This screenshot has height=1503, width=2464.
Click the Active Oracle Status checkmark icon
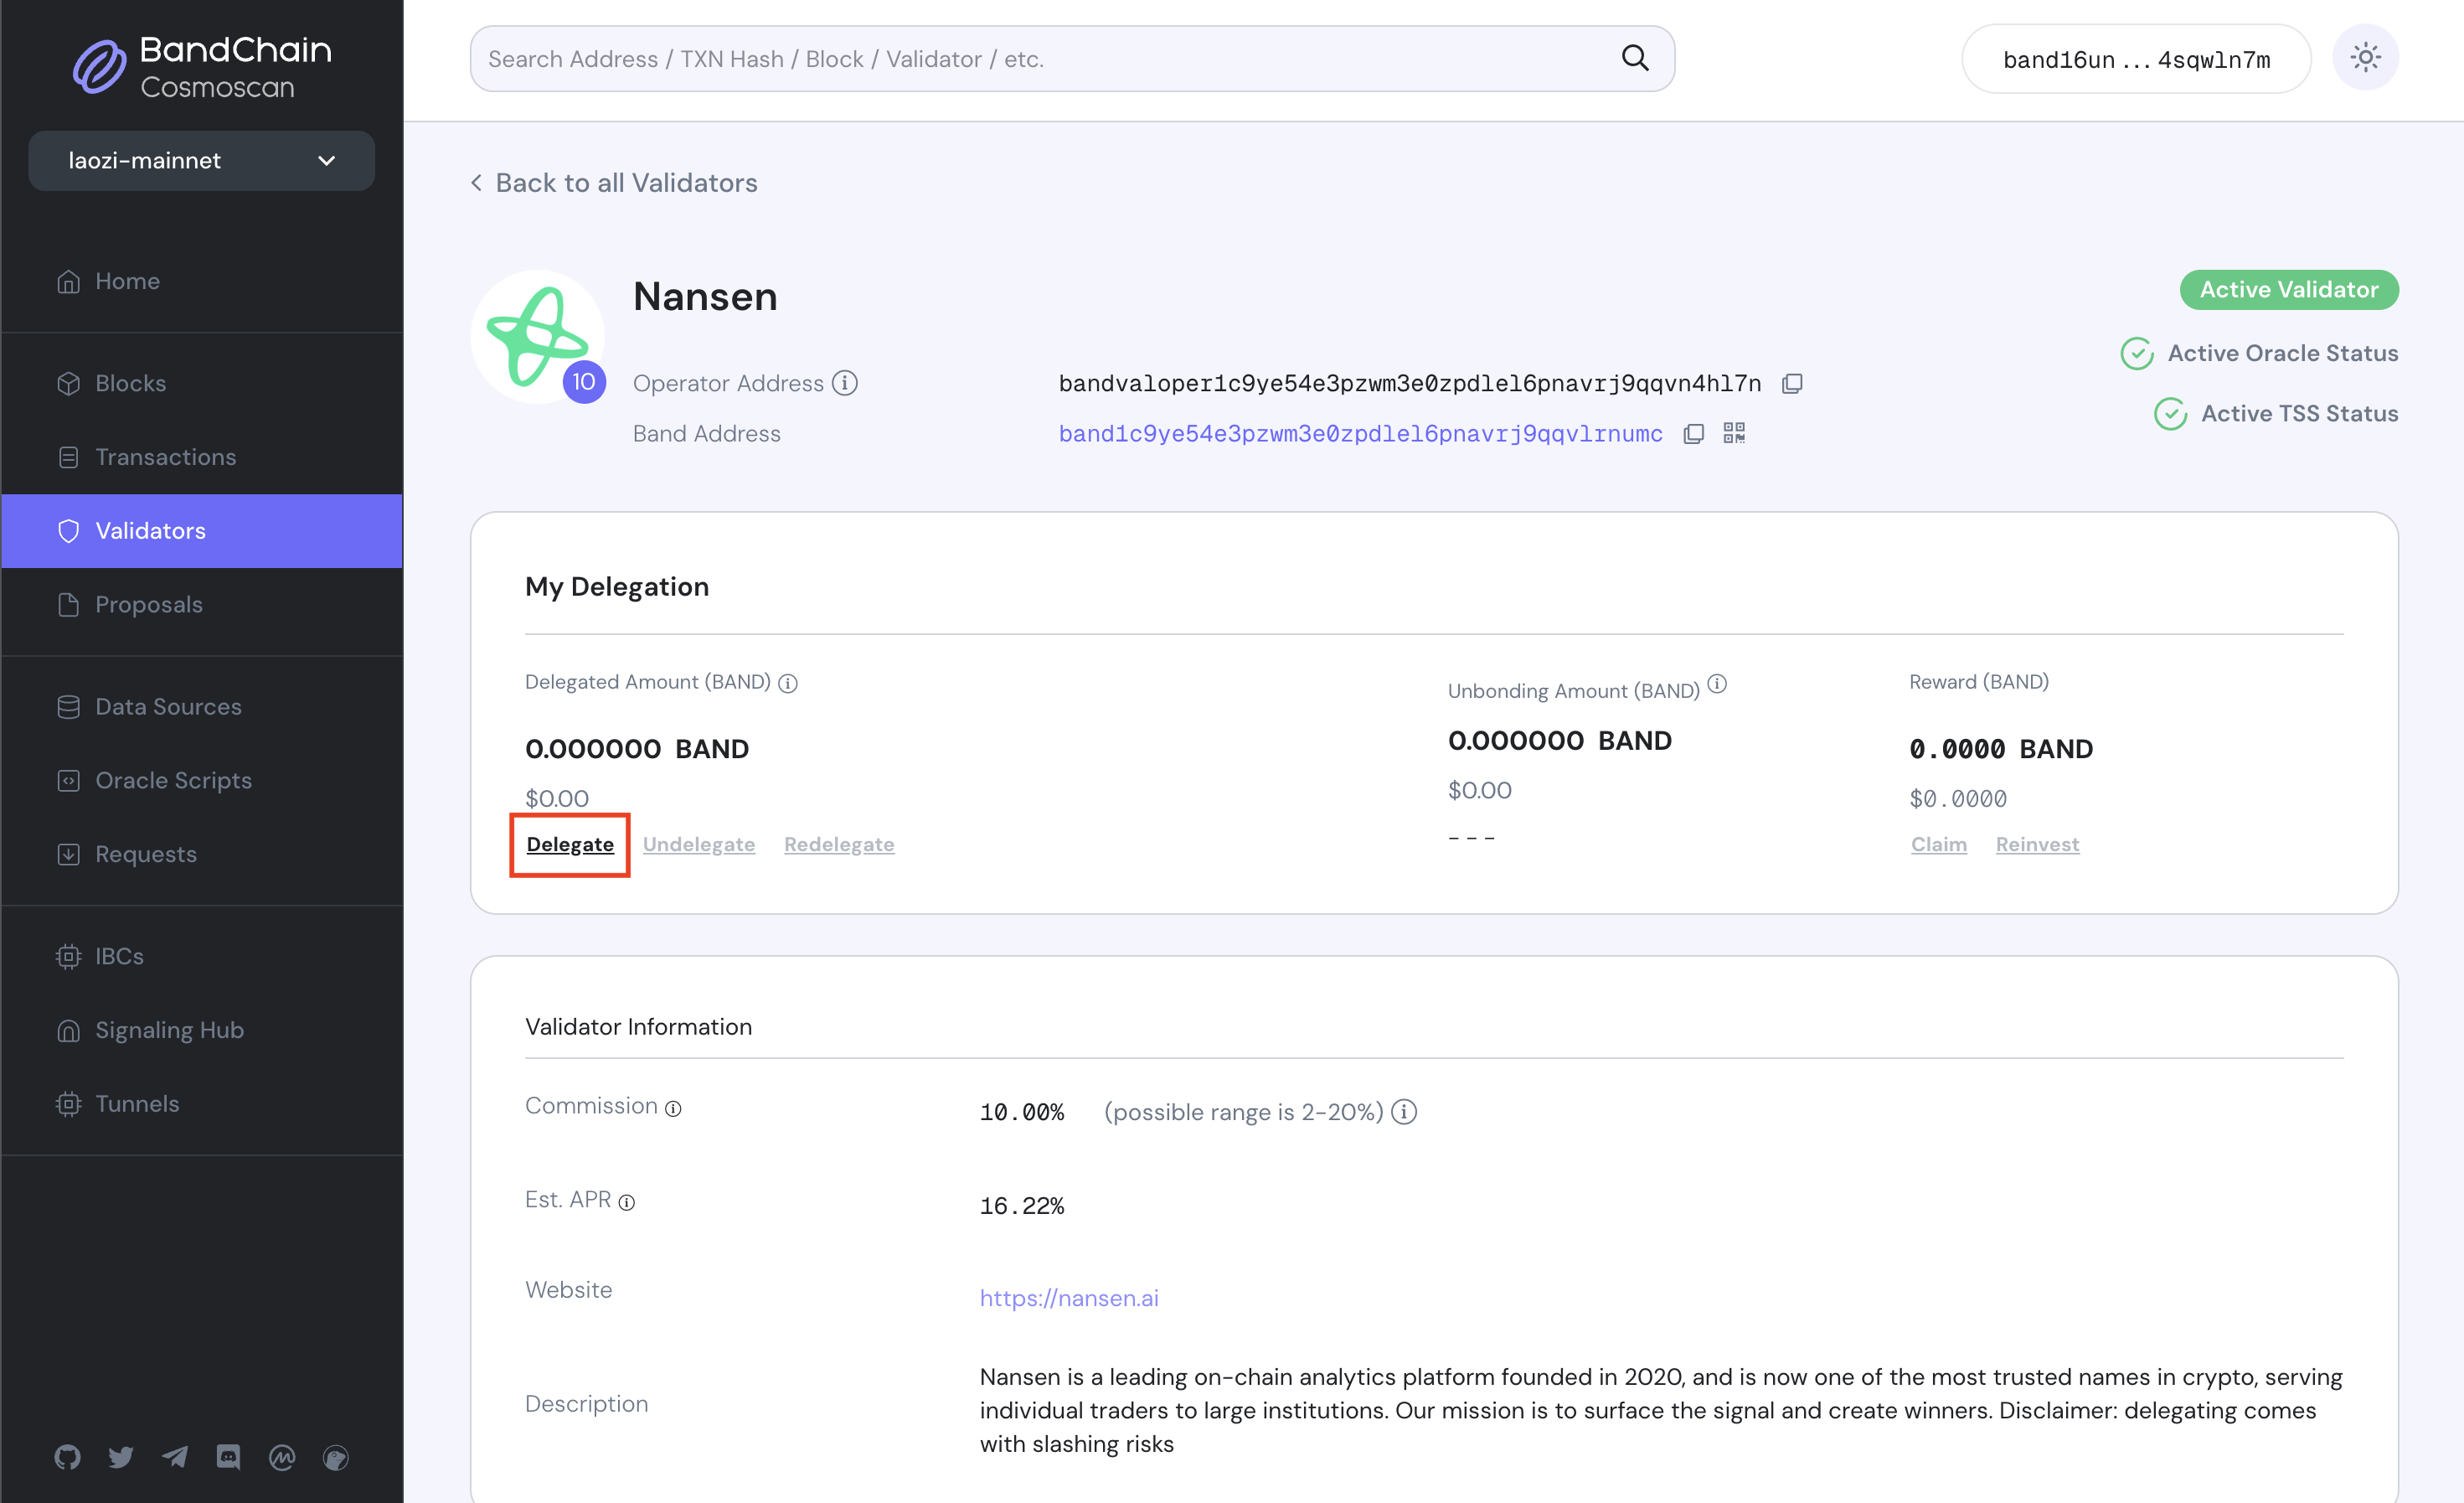(2137, 353)
